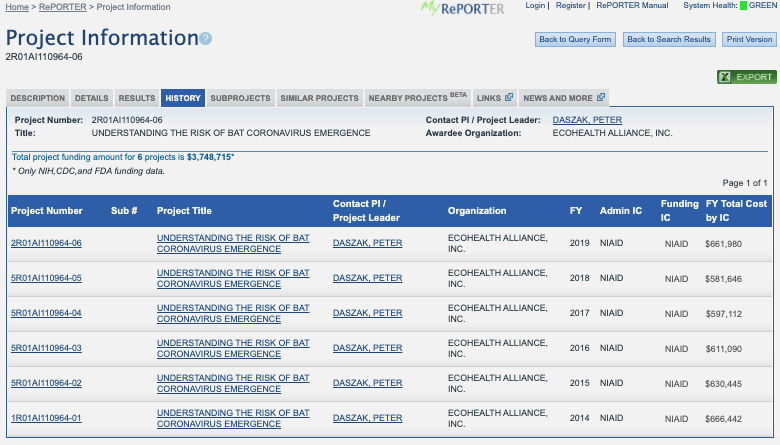Click DASZAK, PETER in the 2016 row

pyautogui.click(x=368, y=348)
